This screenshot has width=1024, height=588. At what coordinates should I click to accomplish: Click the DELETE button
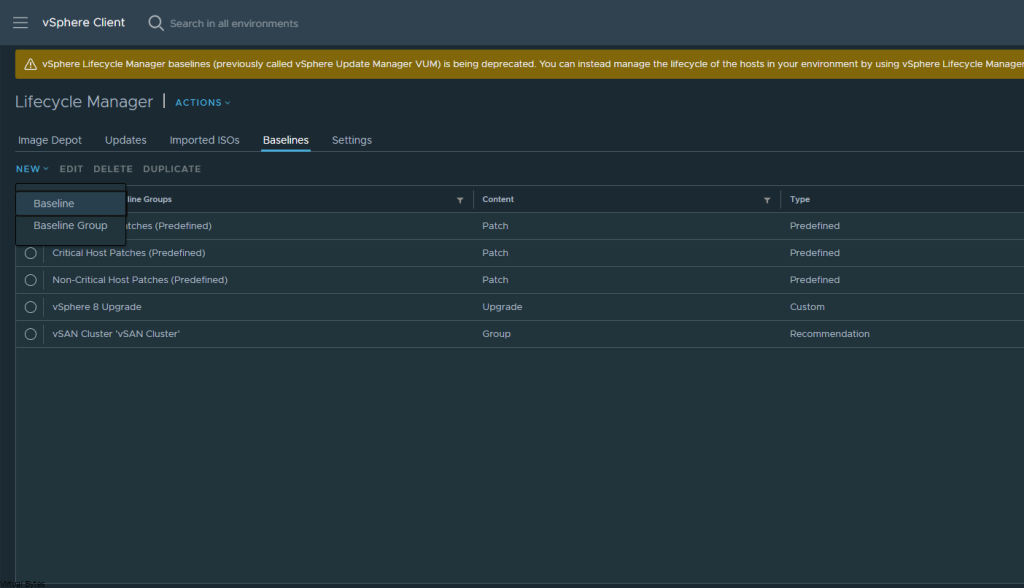(x=113, y=169)
